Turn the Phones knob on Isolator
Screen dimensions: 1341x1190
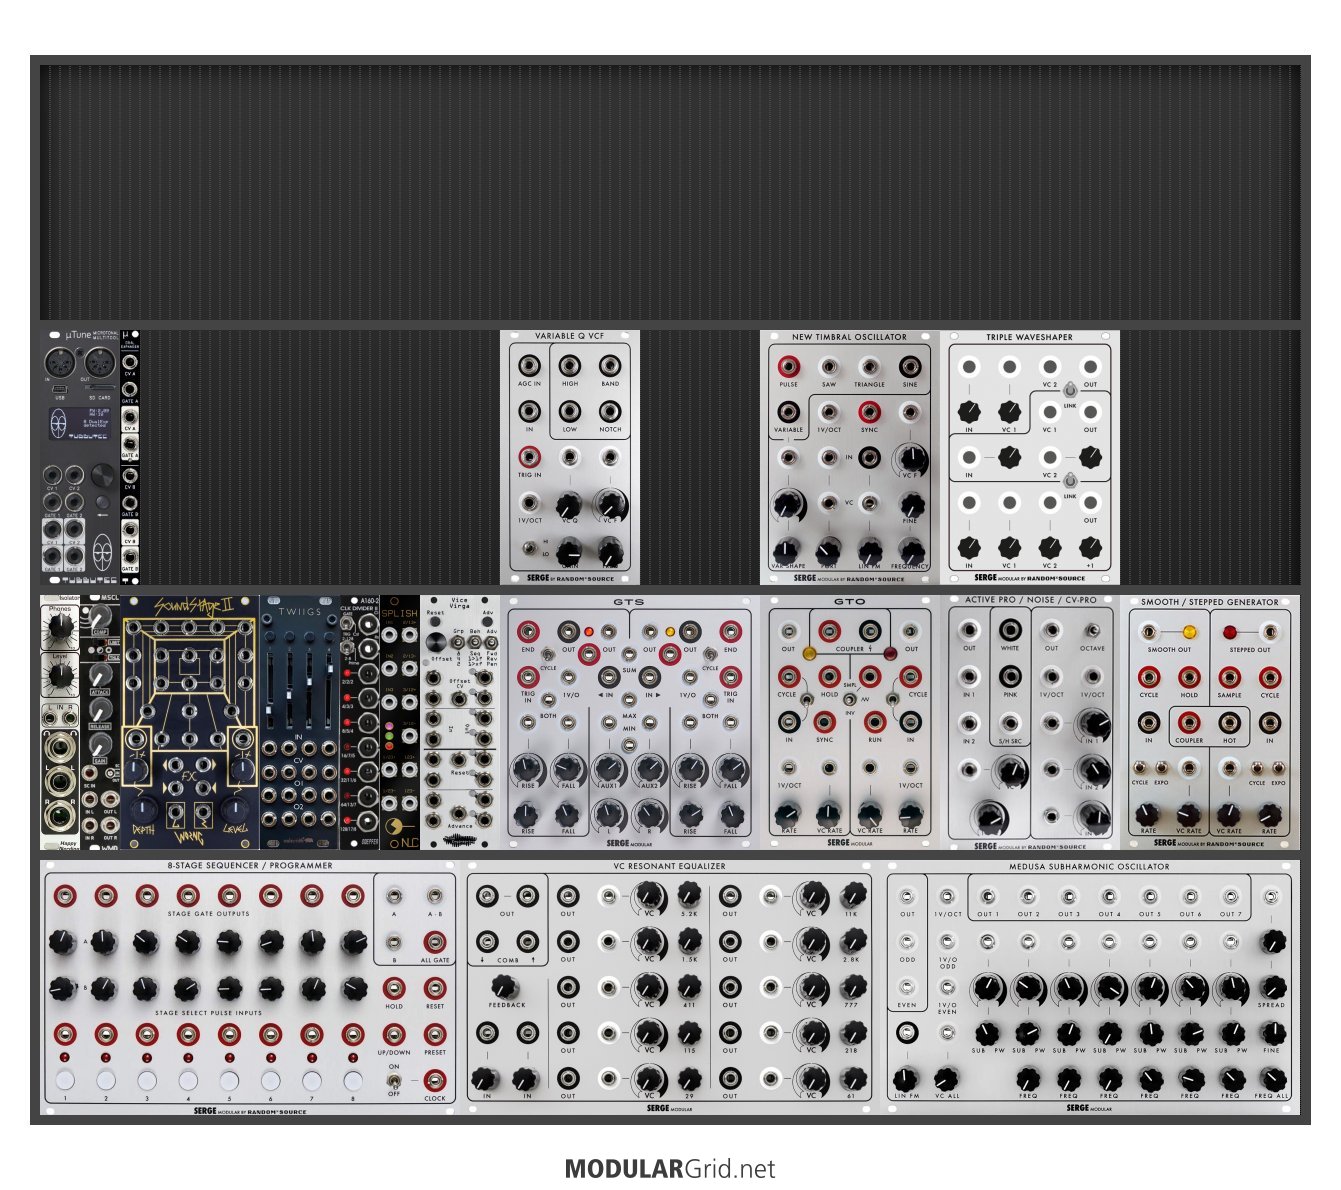click(60, 626)
